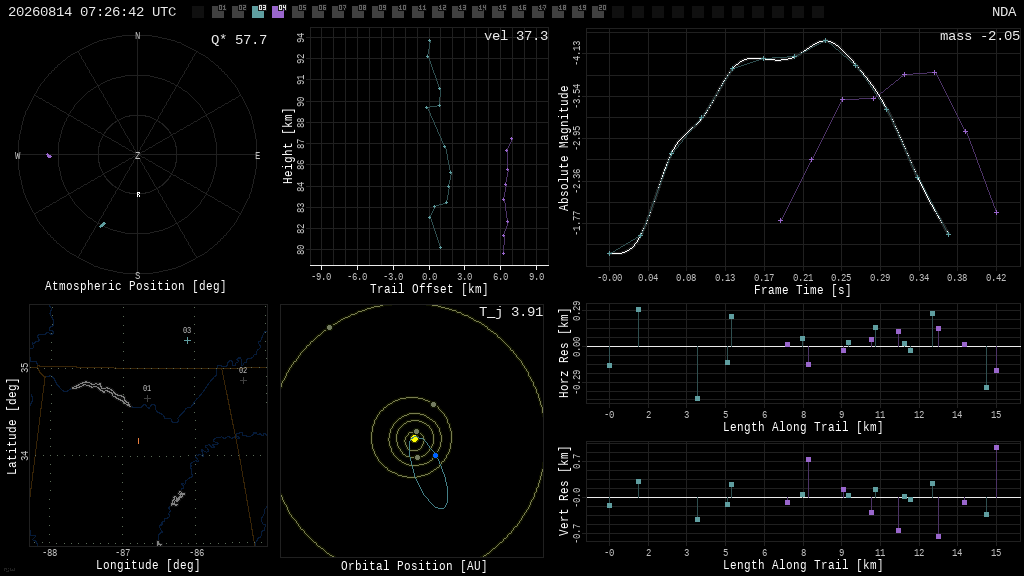
Task: Click the Z zenith label in sky plot
Action: point(137,155)
